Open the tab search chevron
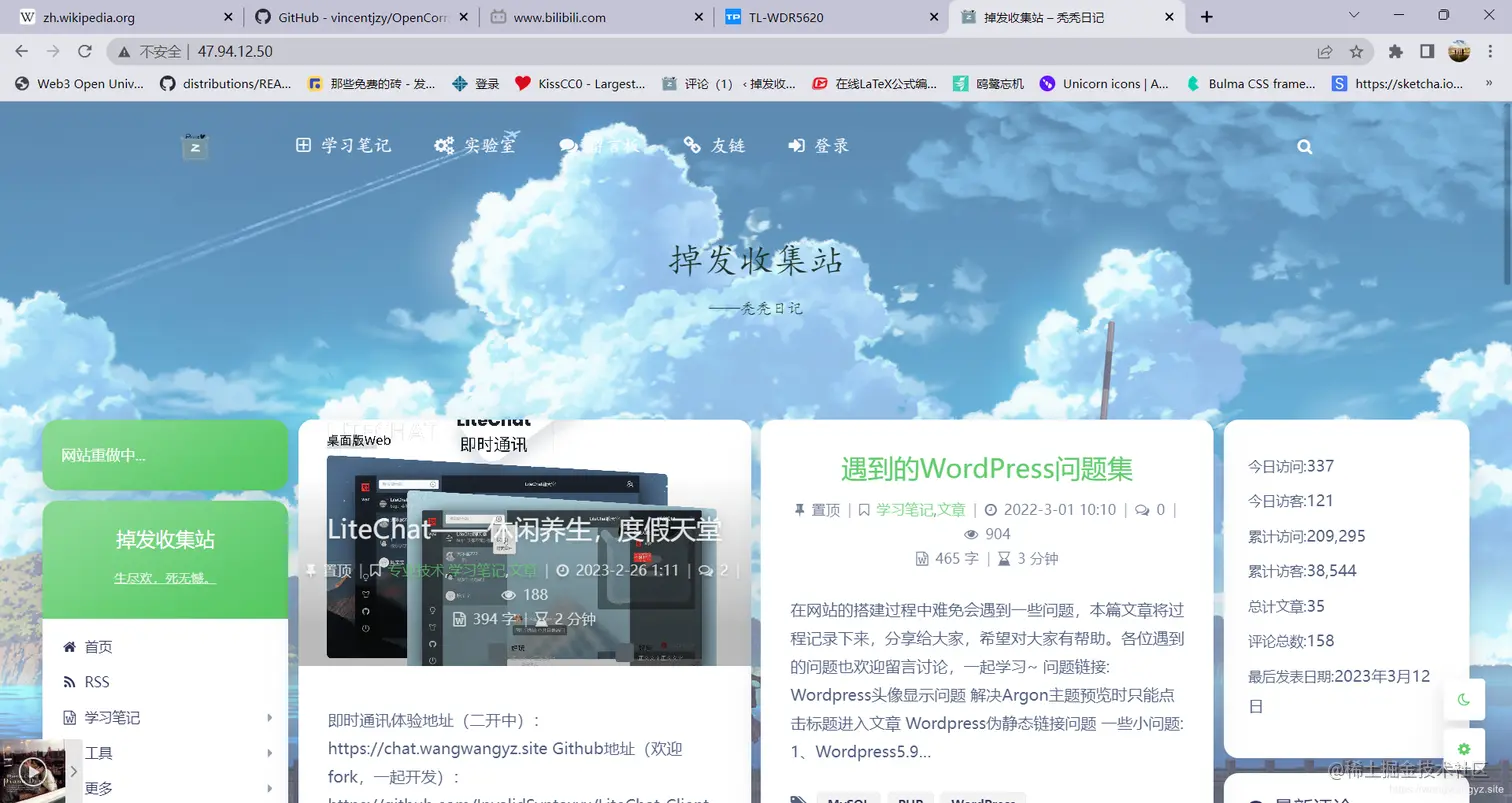This screenshot has height=803, width=1512. tap(1355, 15)
